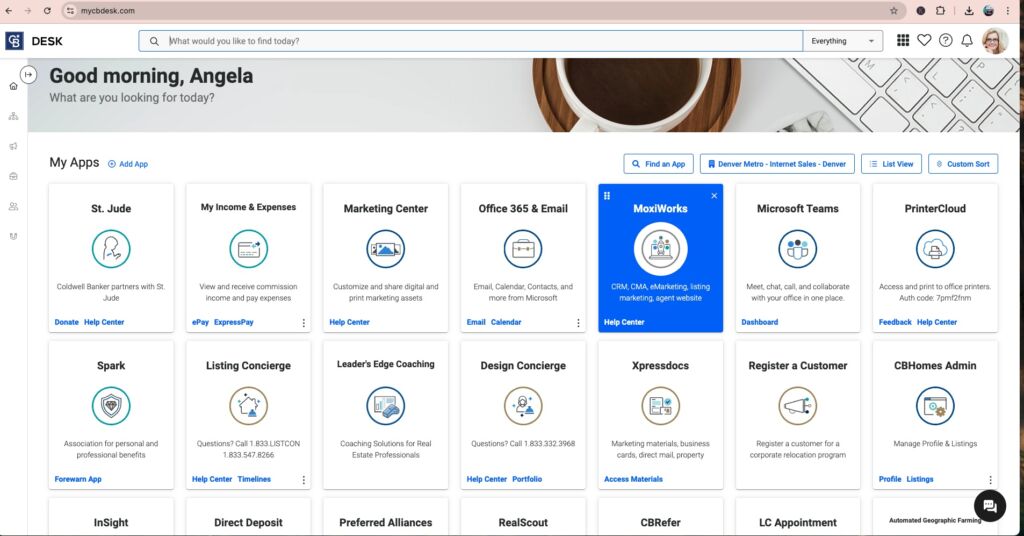1024x536 pixels.
Task: Launch the Xpressdocs icon
Action: tap(660, 405)
